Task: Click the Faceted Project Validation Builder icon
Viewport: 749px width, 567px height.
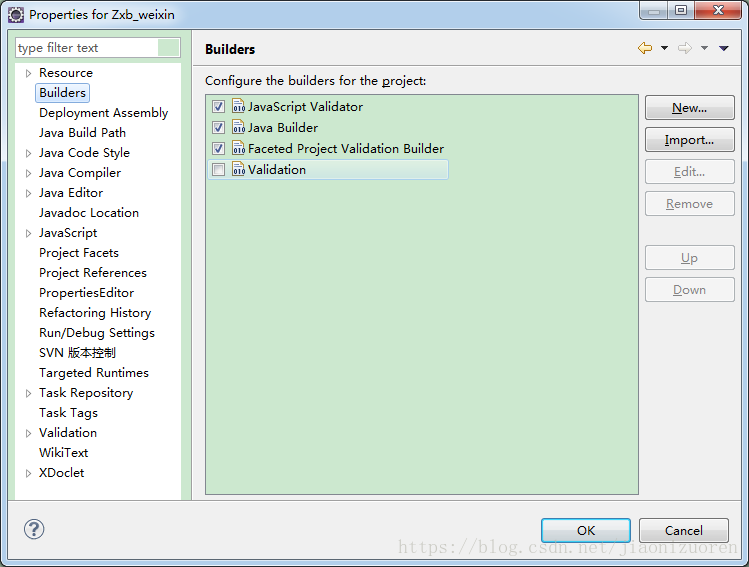Action: [x=238, y=148]
